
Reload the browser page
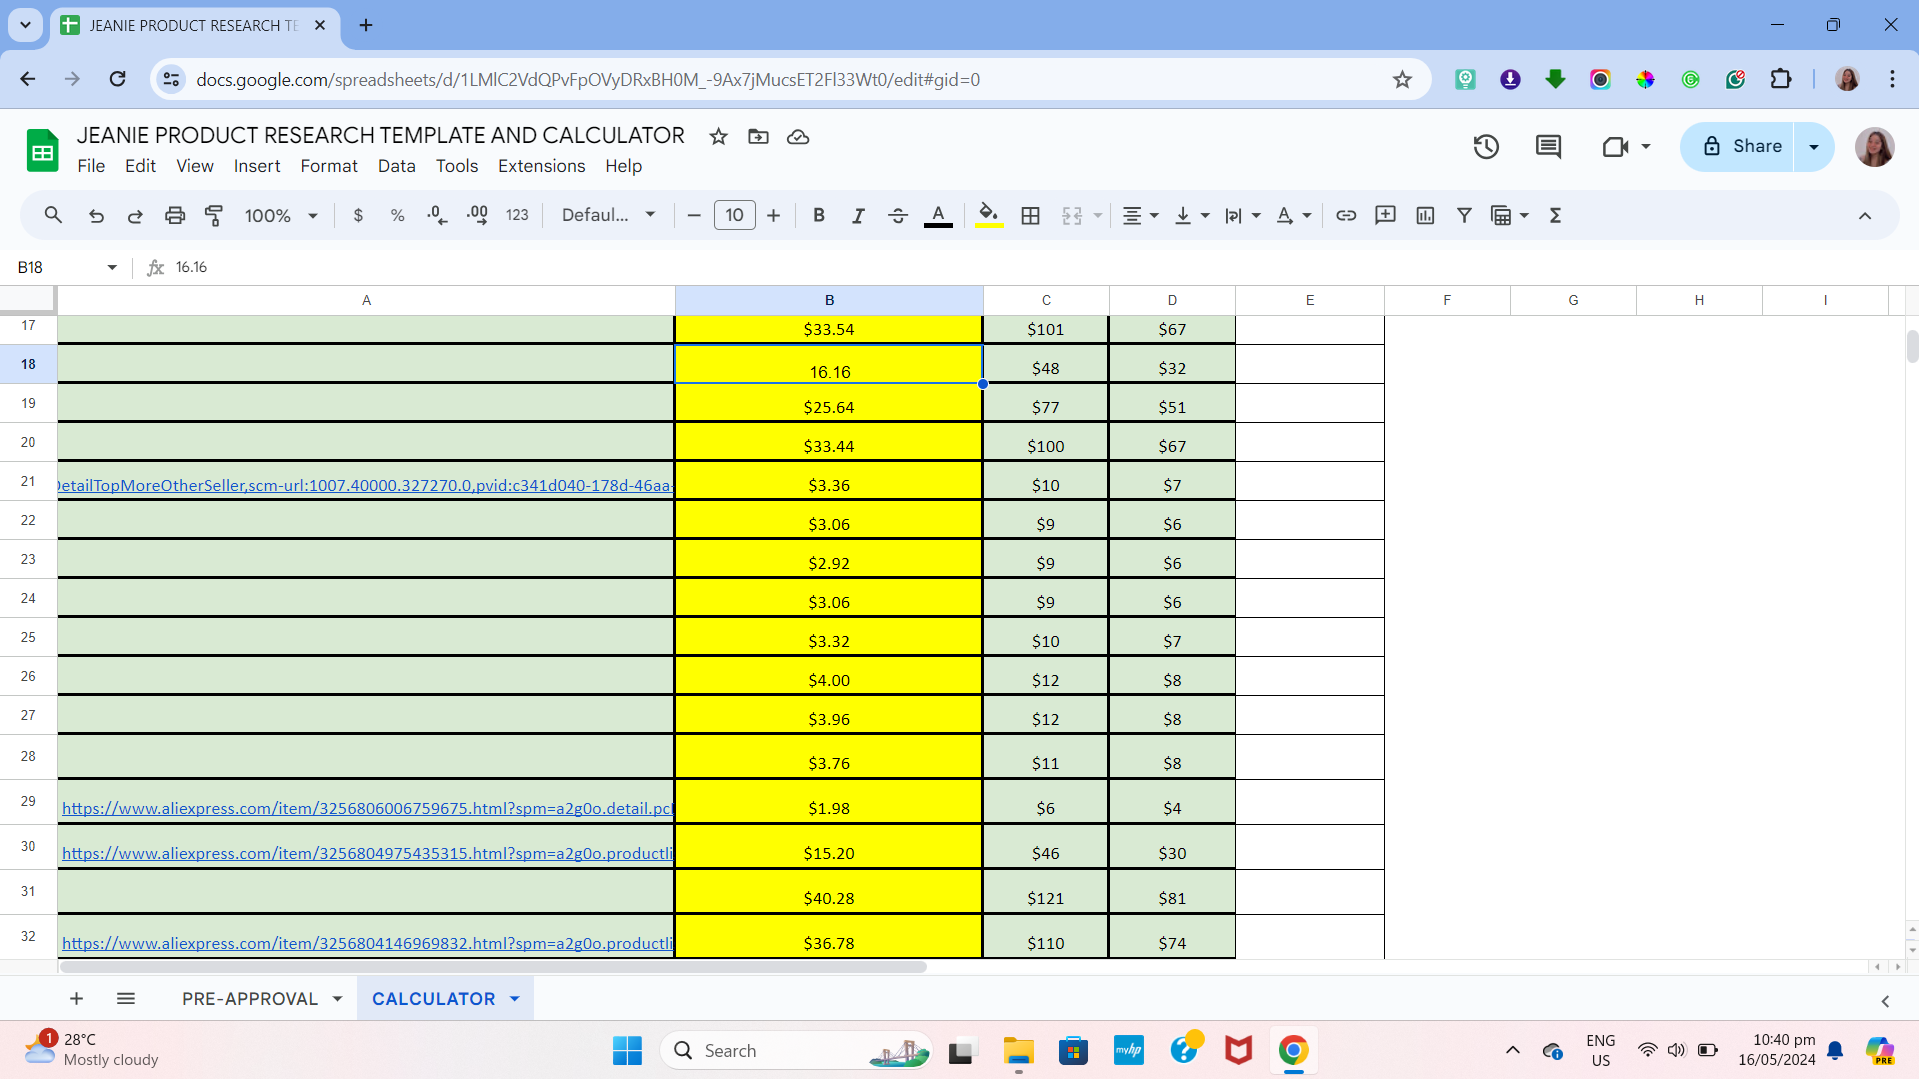tap(118, 79)
